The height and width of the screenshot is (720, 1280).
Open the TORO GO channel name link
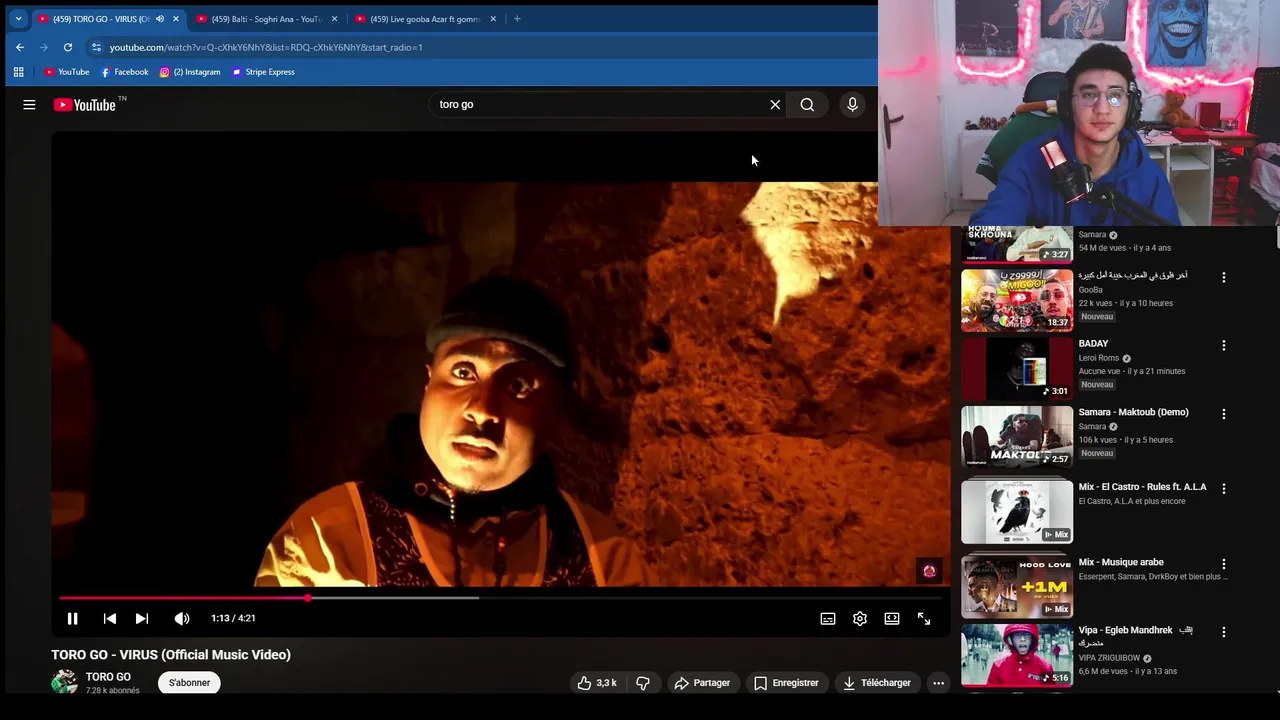pyautogui.click(x=108, y=677)
